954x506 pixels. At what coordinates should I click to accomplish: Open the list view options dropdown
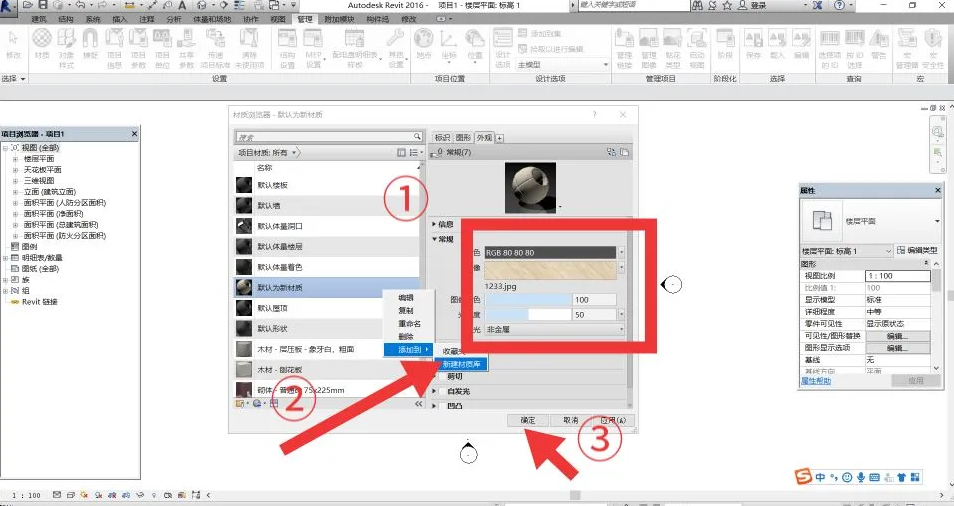pyautogui.click(x=416, y=153)
